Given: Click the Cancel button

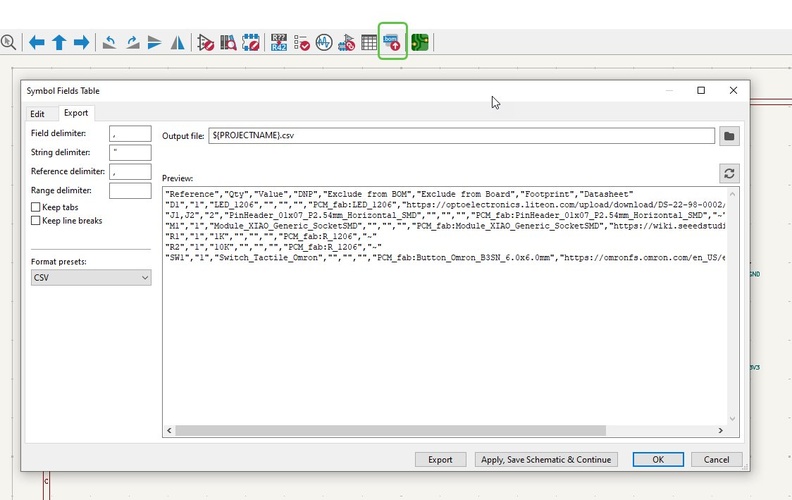Looking at the screenshot, I should coord(716,460).
